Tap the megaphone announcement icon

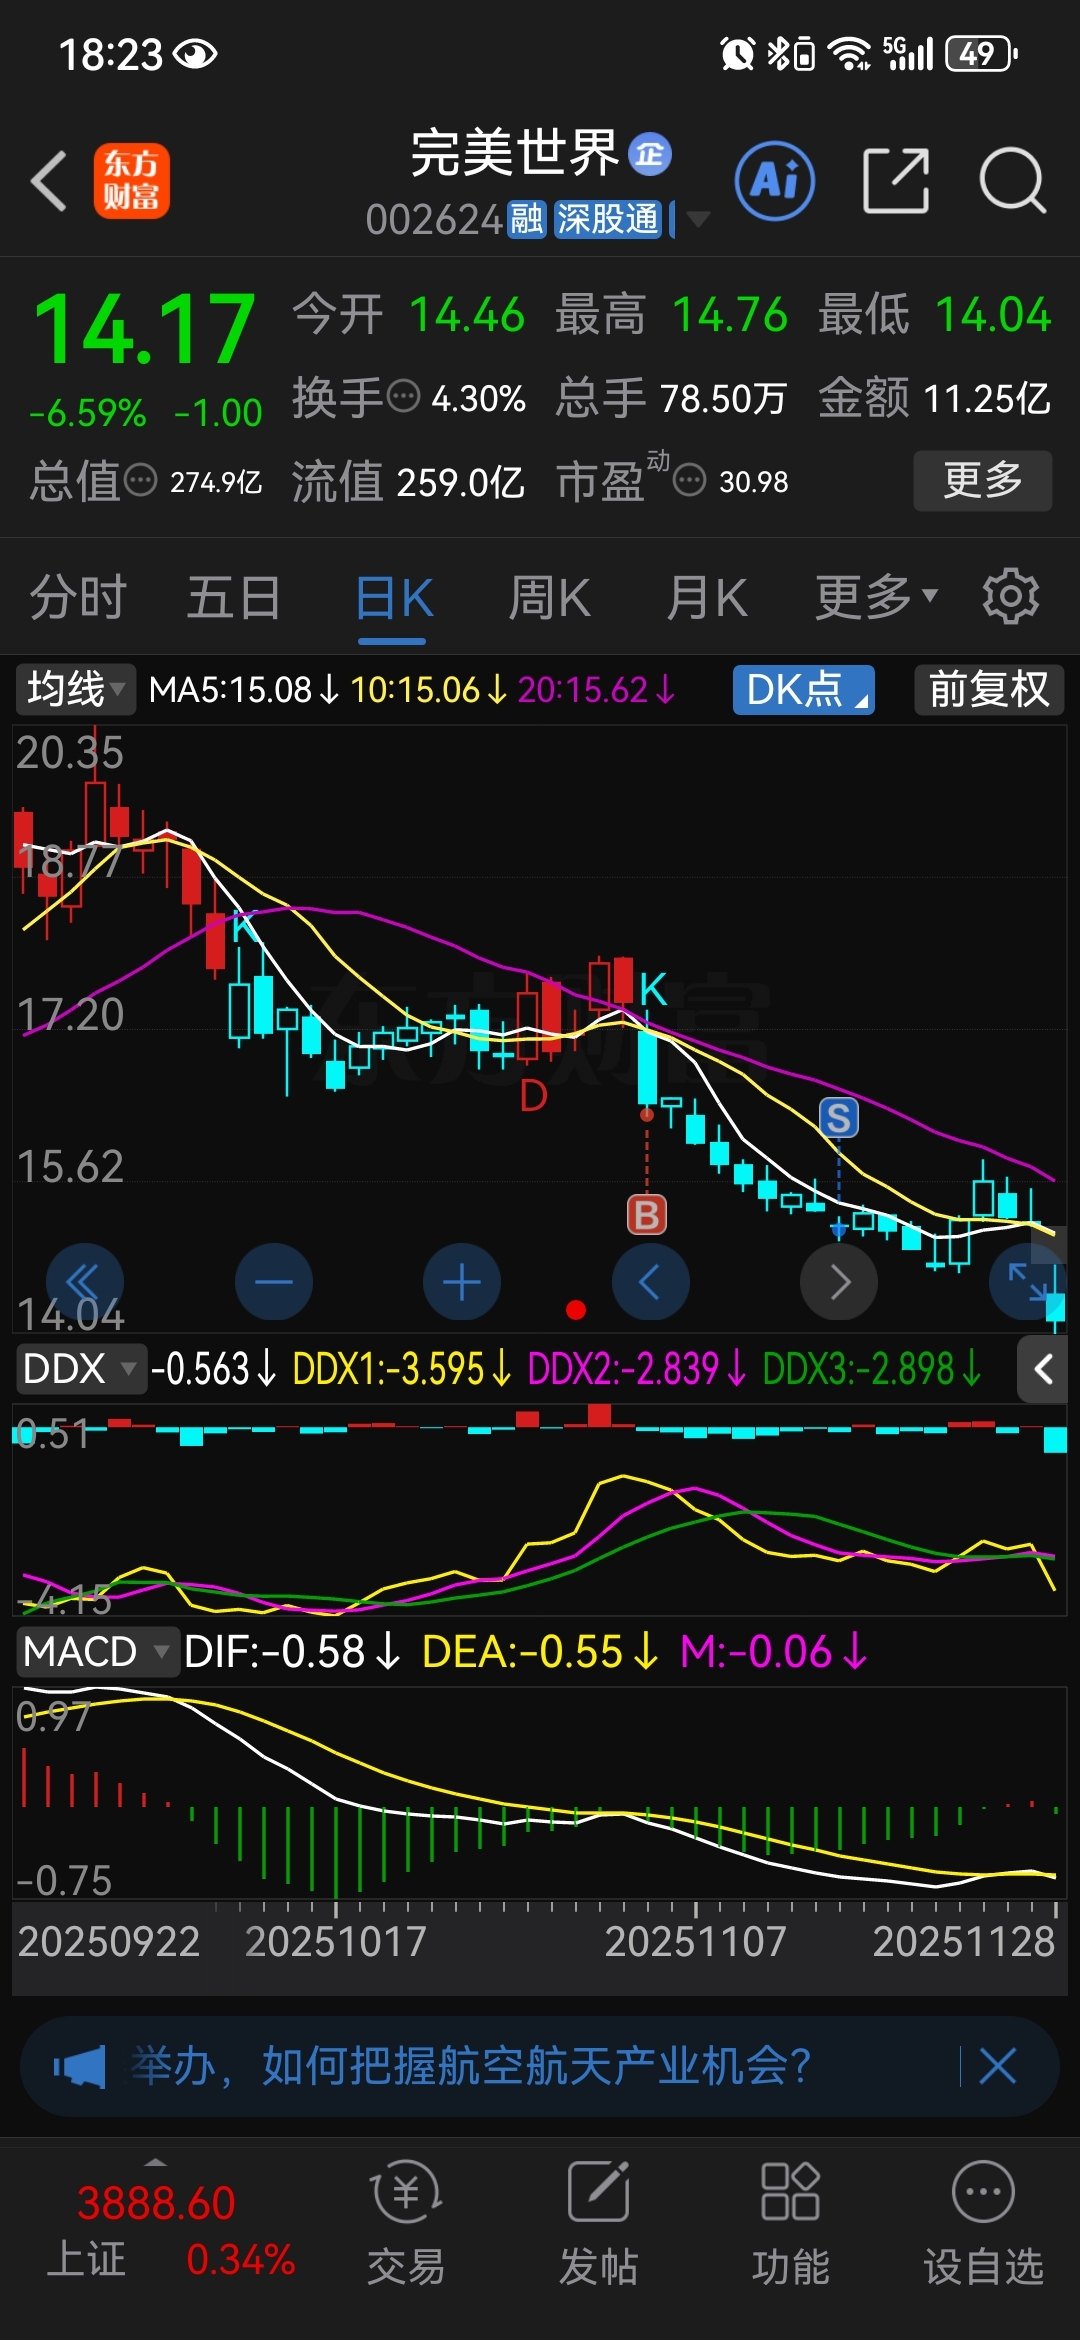click(79, 2066)
